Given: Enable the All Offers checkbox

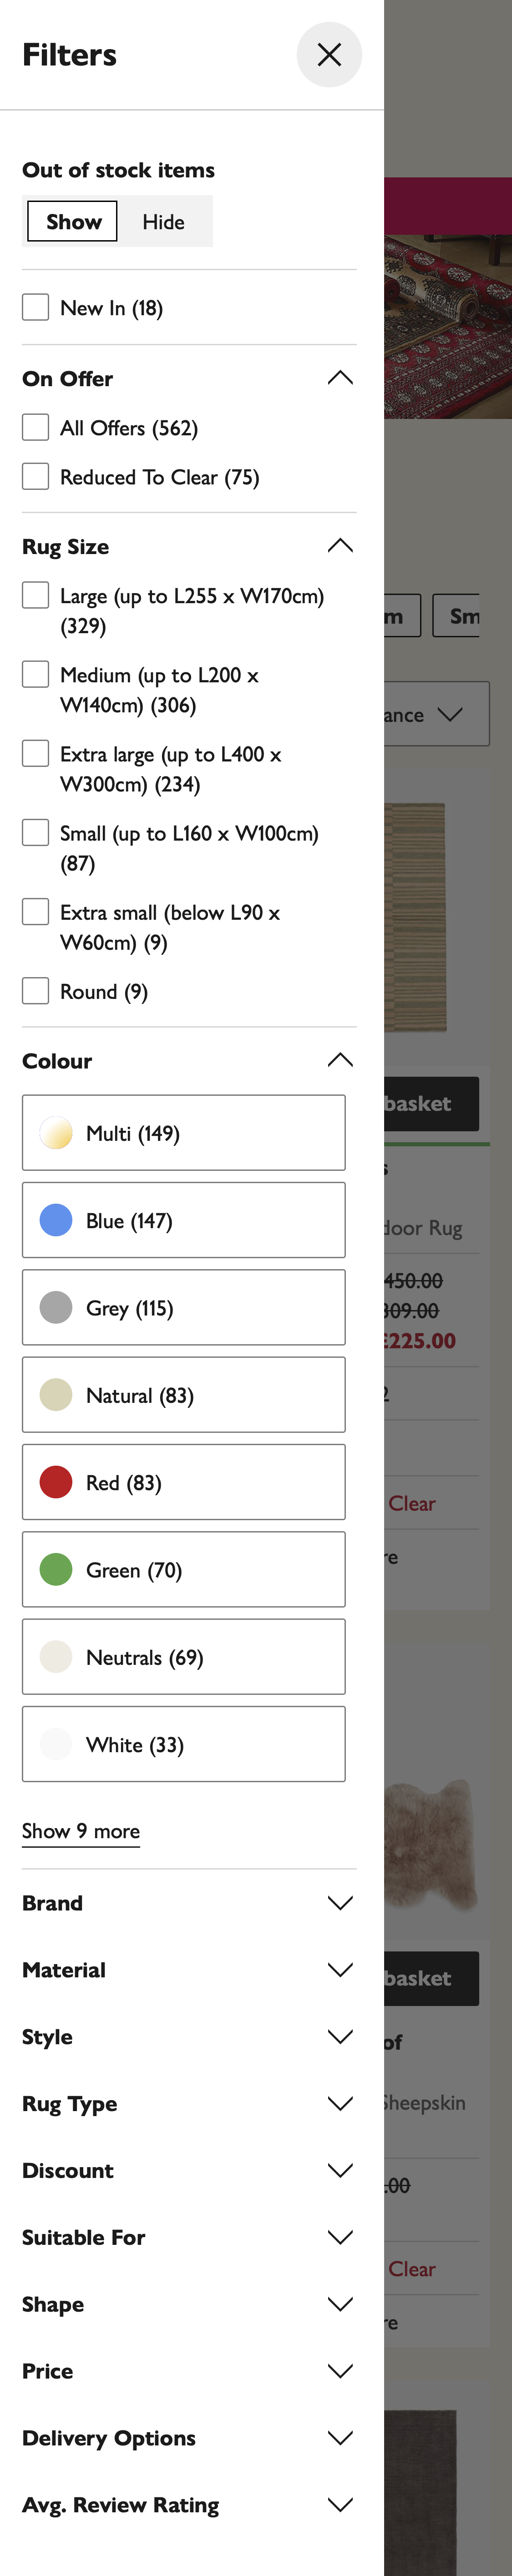Looking at the screenshot, I should coord(35,427).
